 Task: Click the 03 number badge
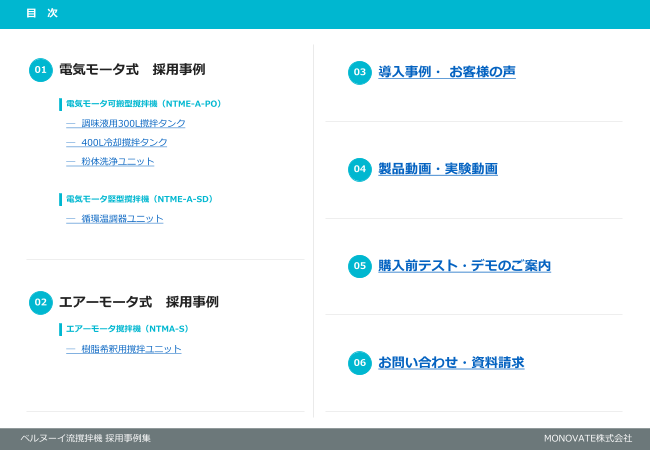click(360, 73)
